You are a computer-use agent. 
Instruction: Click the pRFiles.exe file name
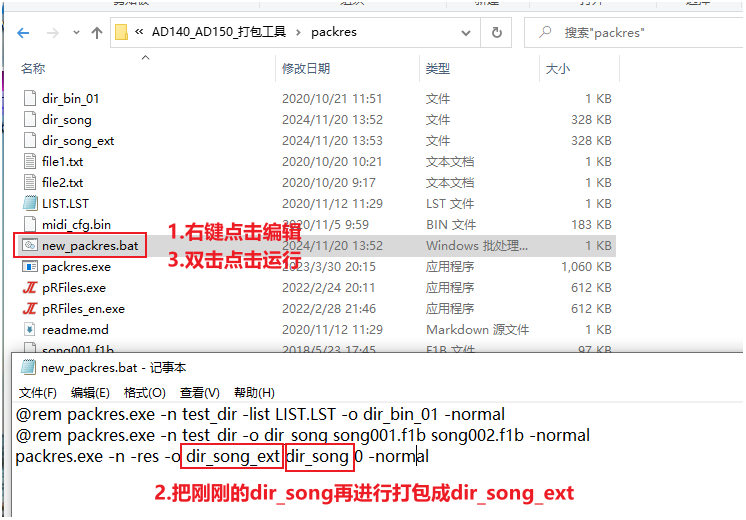pos(74,288)
